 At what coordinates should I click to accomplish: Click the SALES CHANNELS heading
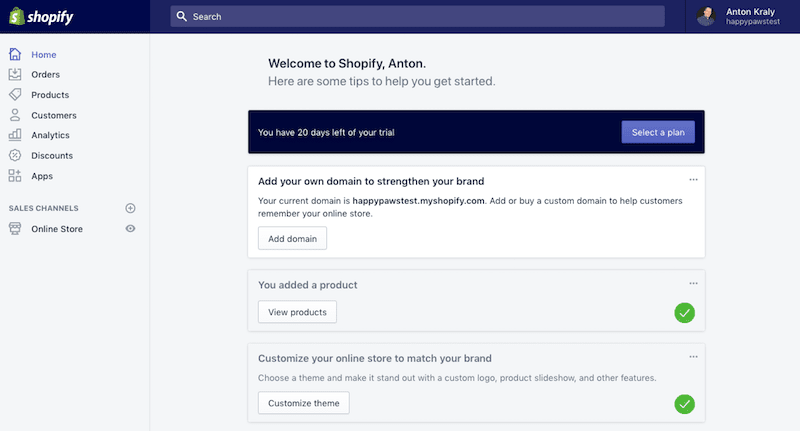coord(43,208)
